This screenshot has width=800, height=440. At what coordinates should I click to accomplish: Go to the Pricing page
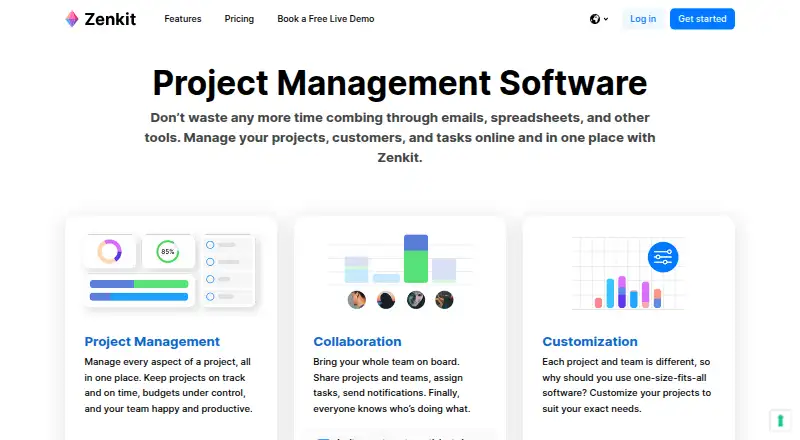point(239,19)
